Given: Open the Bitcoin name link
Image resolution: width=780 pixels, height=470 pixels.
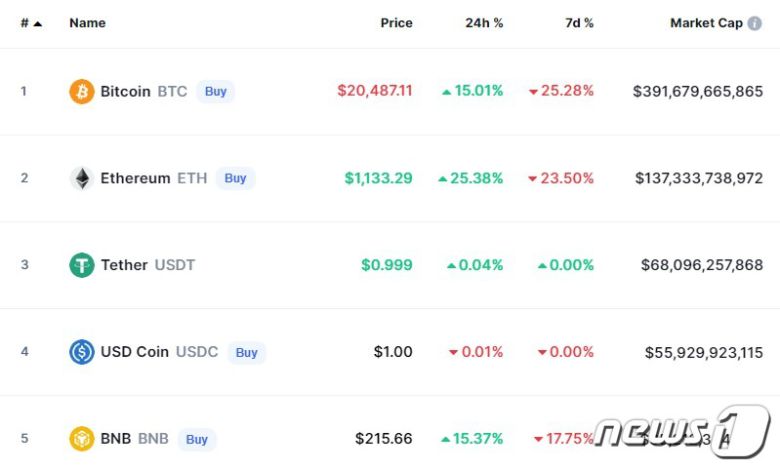Looking at the screenshot, I should click(x=125, y=92).
